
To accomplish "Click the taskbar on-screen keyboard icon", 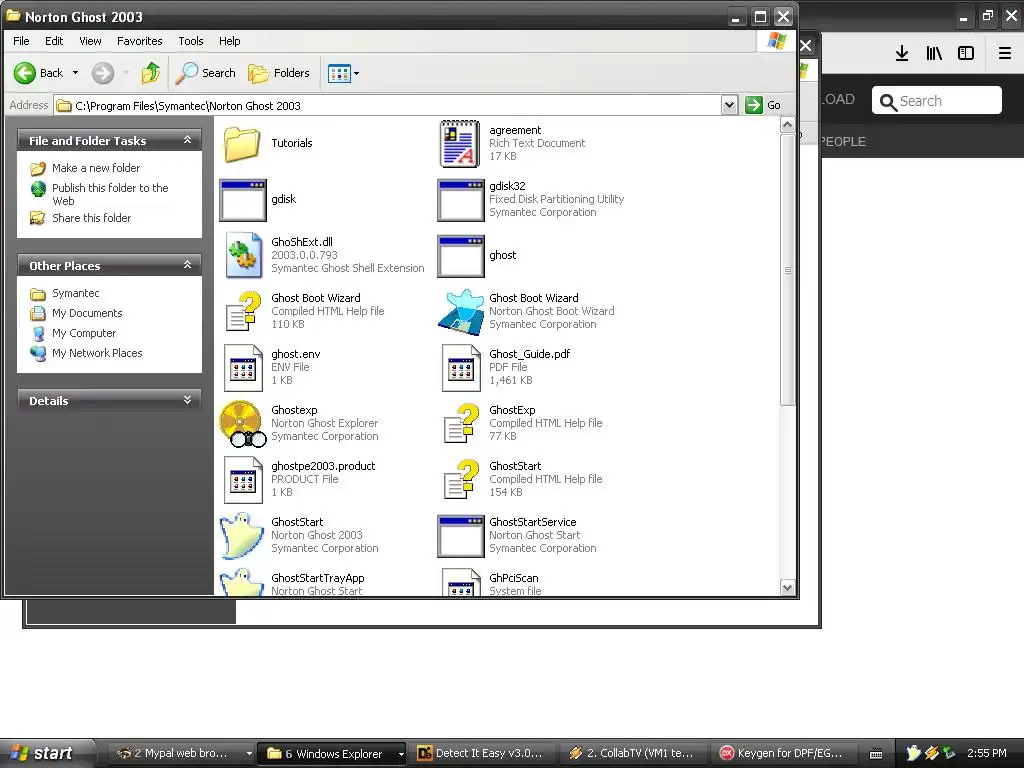I will (x=876, y=754).
